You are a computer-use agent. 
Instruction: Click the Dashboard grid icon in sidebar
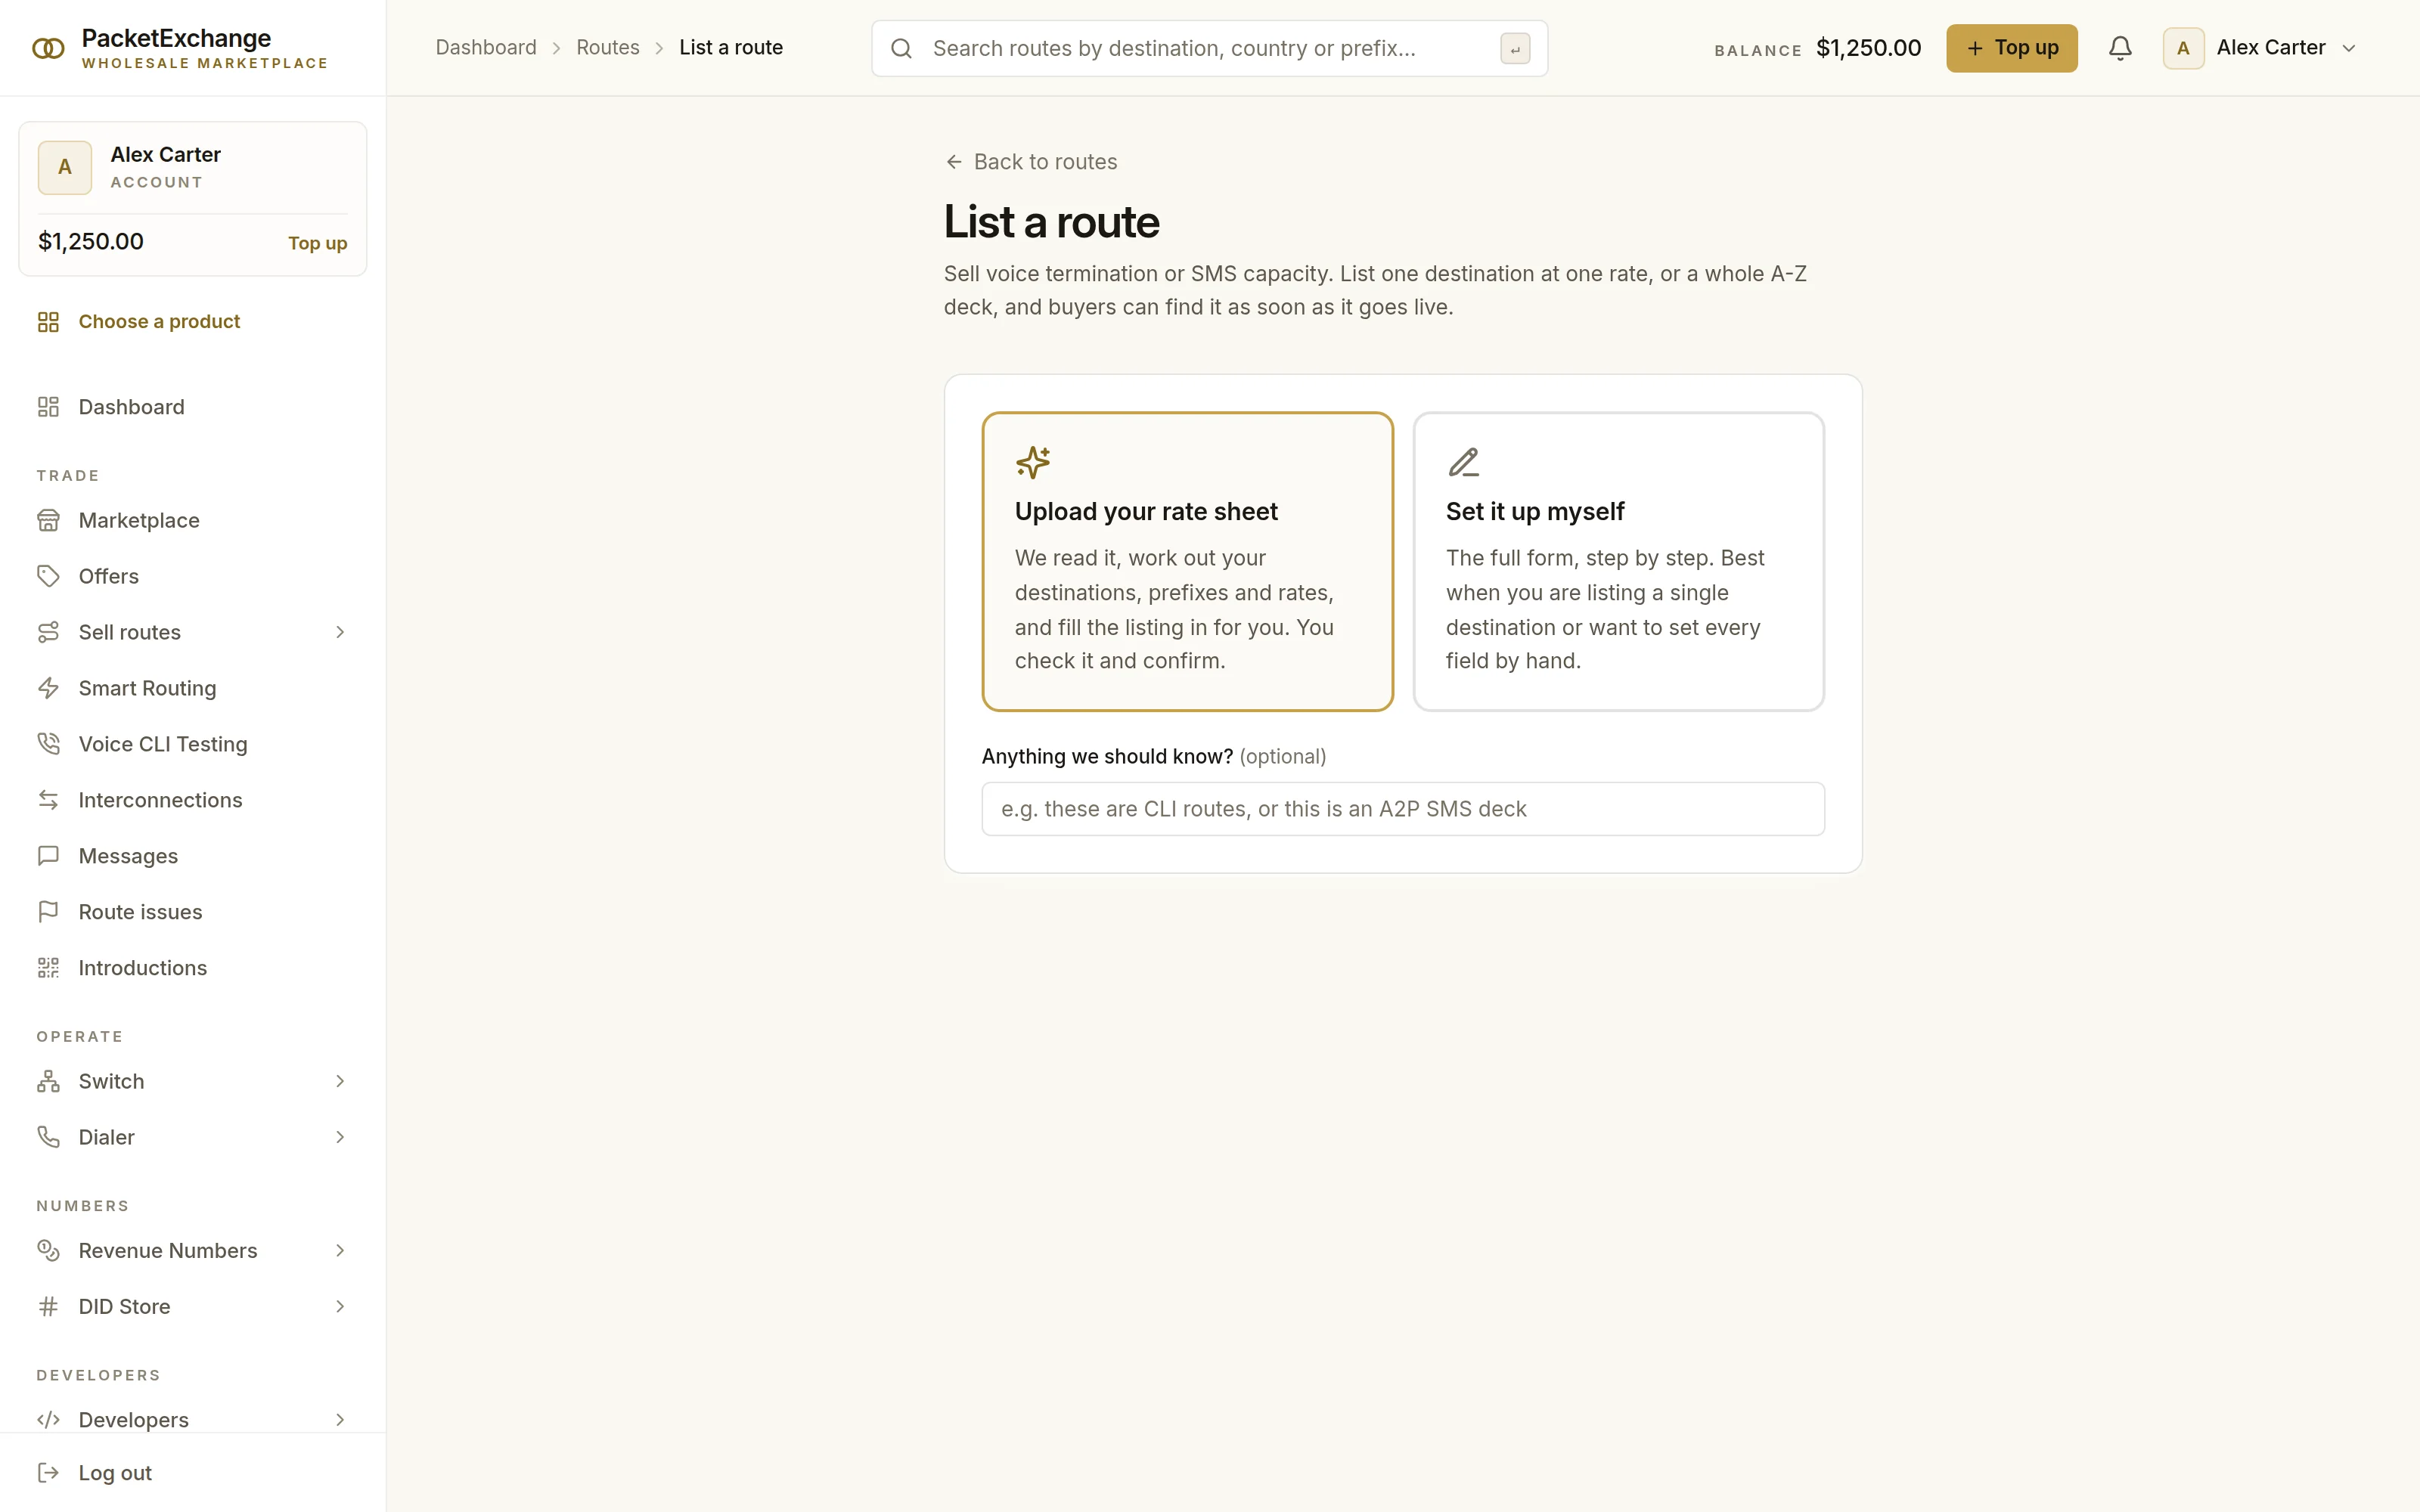(x=48, y=407)
